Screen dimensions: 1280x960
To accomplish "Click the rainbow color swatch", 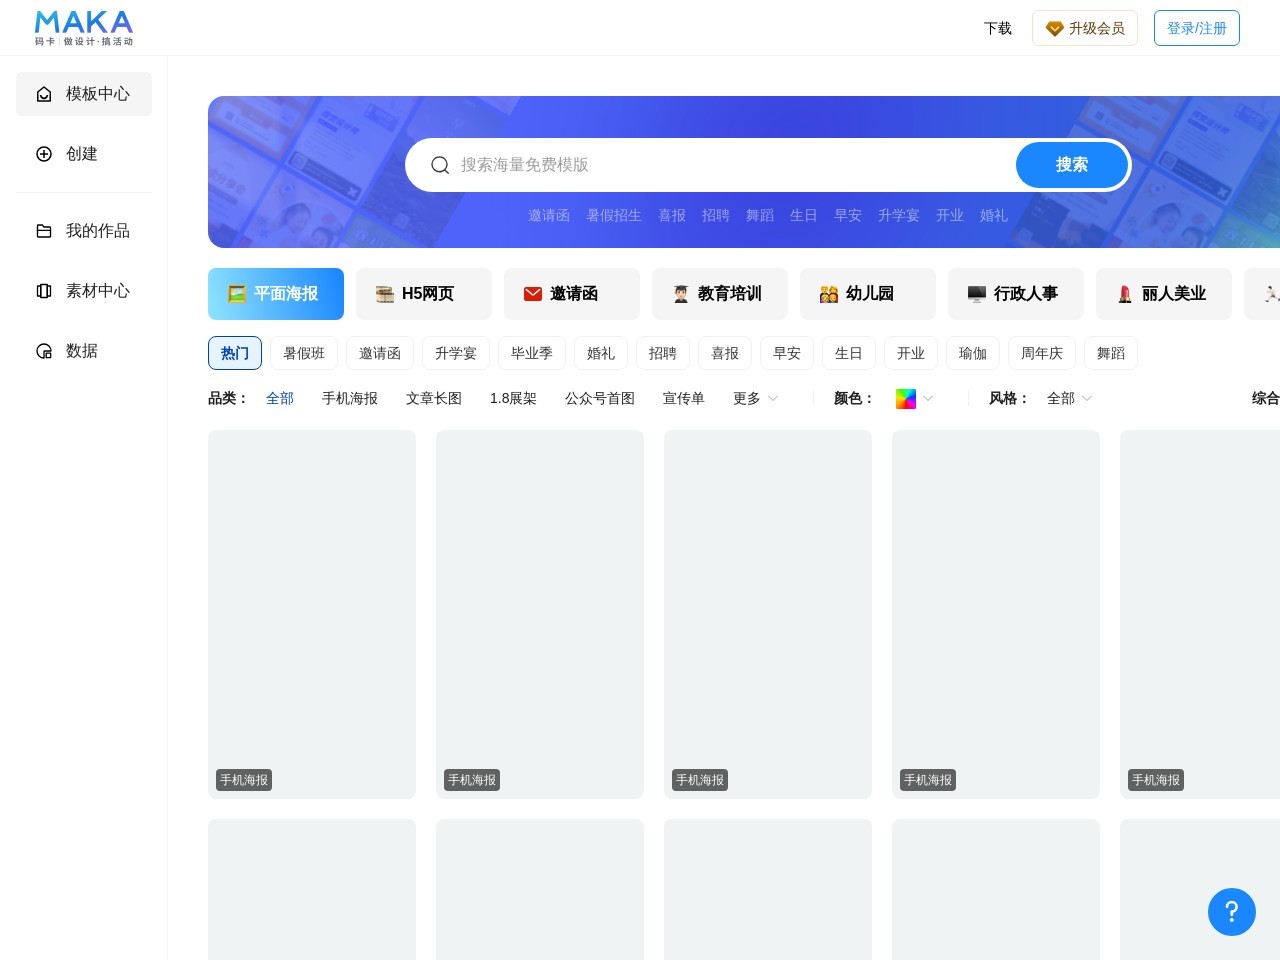I will coord(906,398).
